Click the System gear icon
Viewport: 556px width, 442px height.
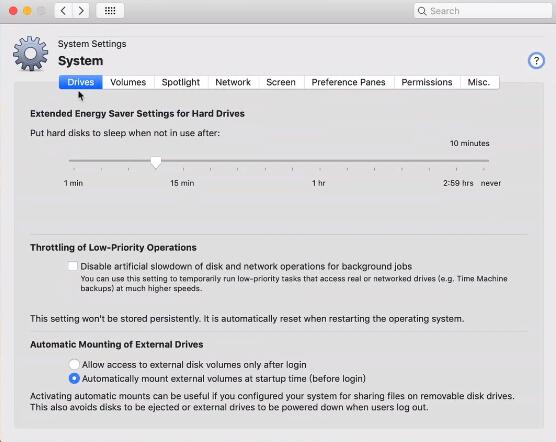30,54
